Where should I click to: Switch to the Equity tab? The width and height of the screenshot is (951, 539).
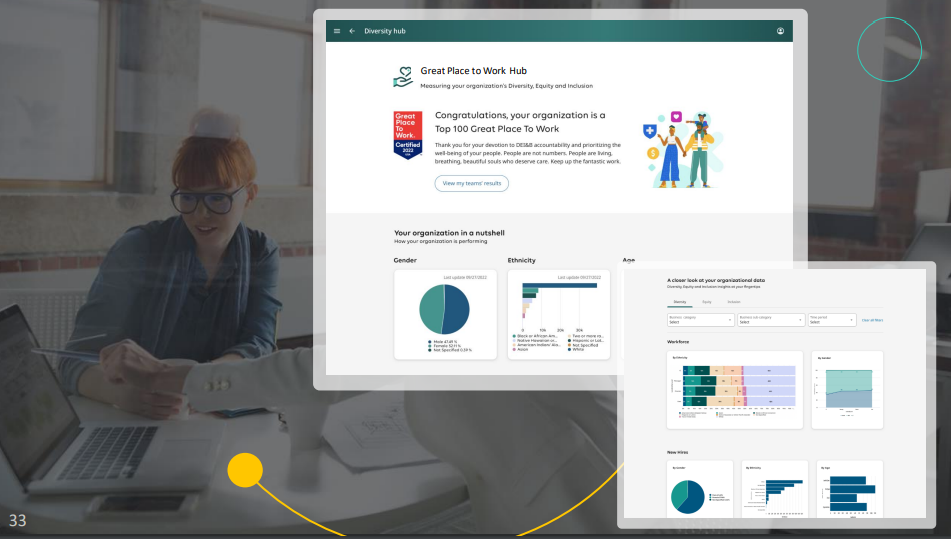706,301
